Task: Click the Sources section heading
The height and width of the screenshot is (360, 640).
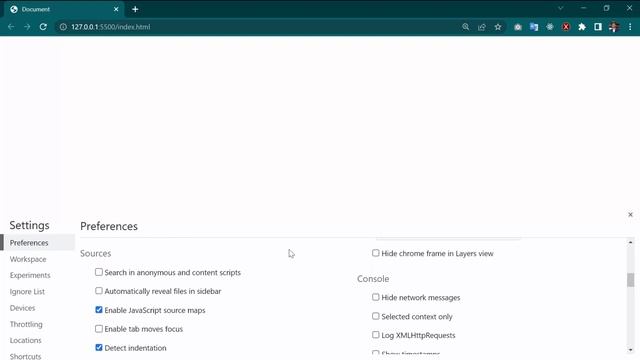Action: (x=96, y=253)
